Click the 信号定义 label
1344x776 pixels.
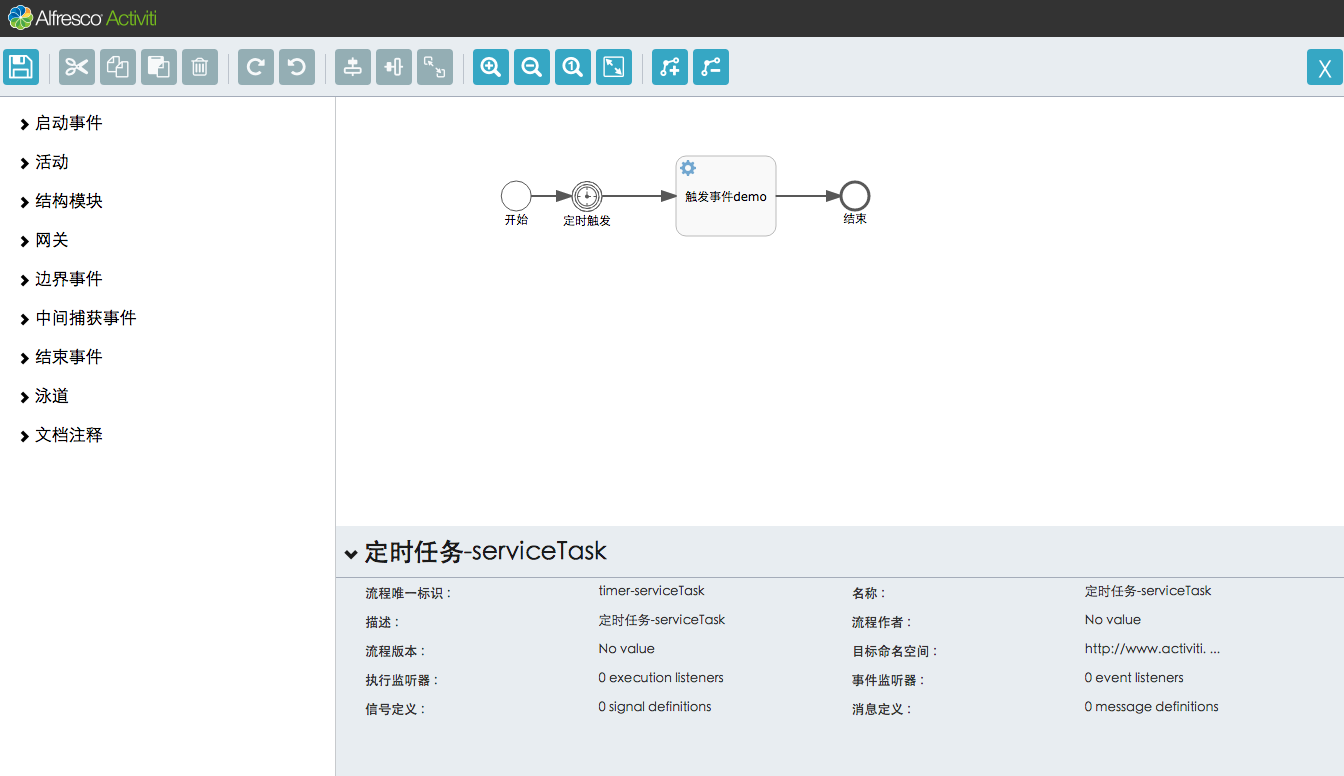pos(396,709)
